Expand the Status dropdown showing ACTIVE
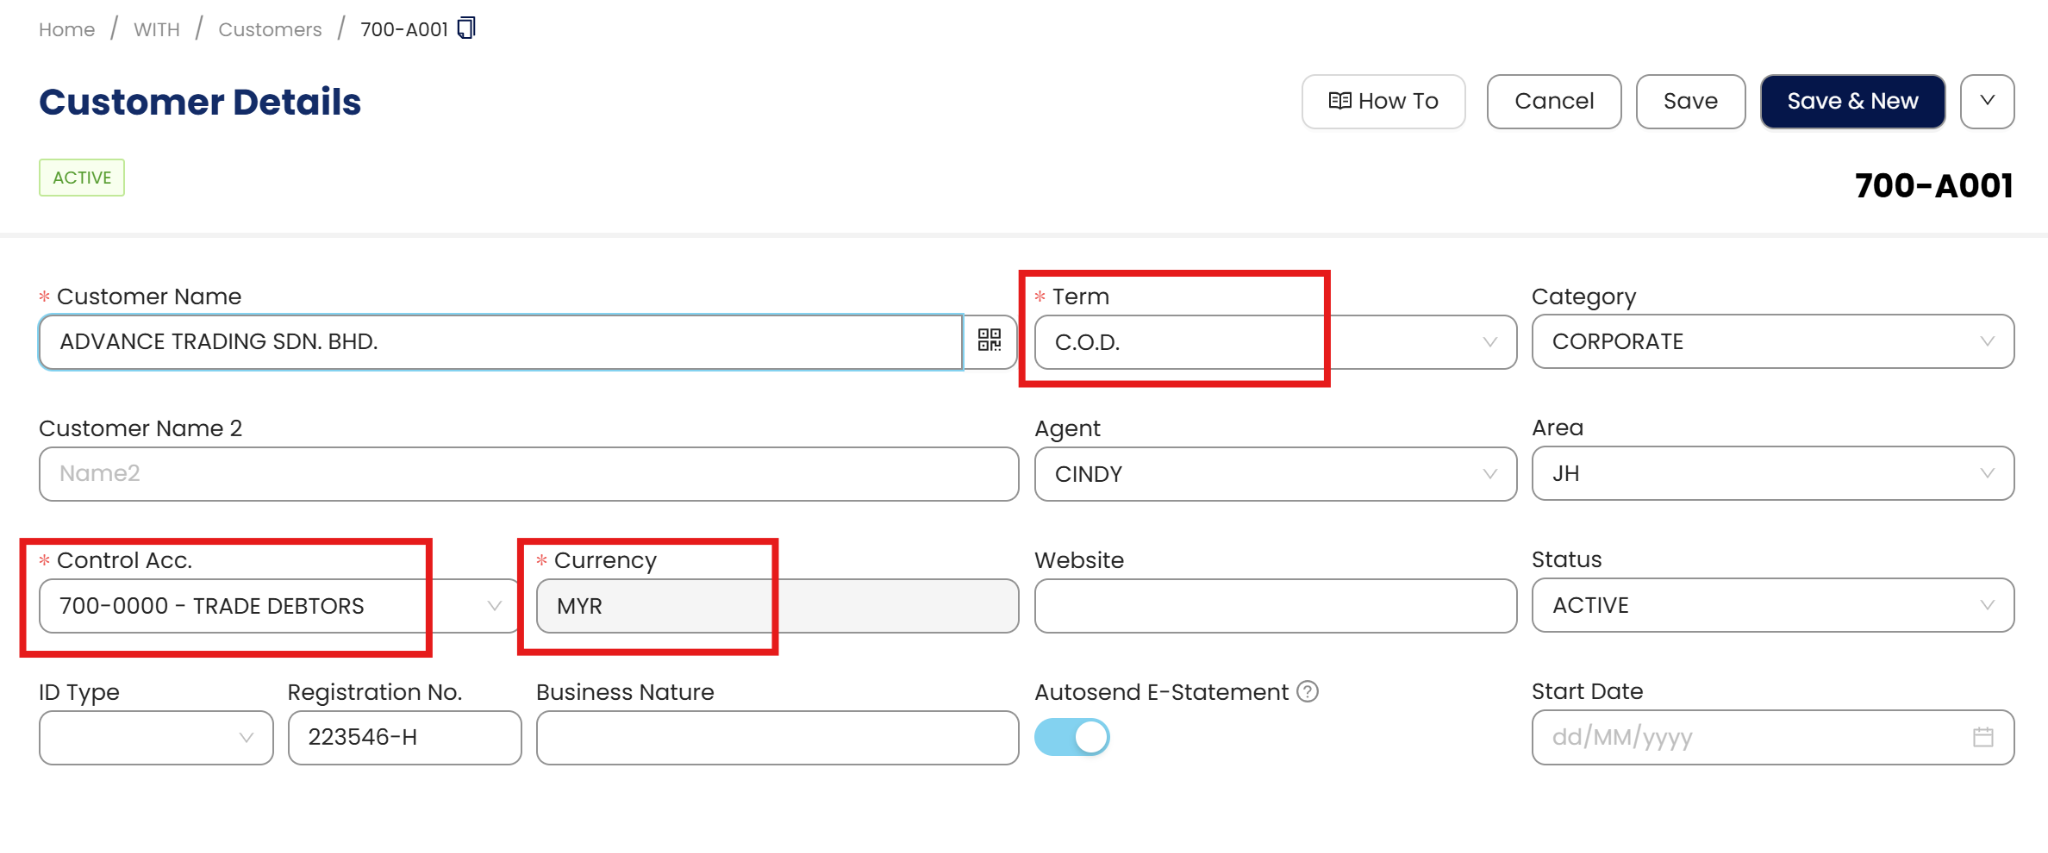The width and height of the screenshot is (2048, 853). click(1772, 605)
